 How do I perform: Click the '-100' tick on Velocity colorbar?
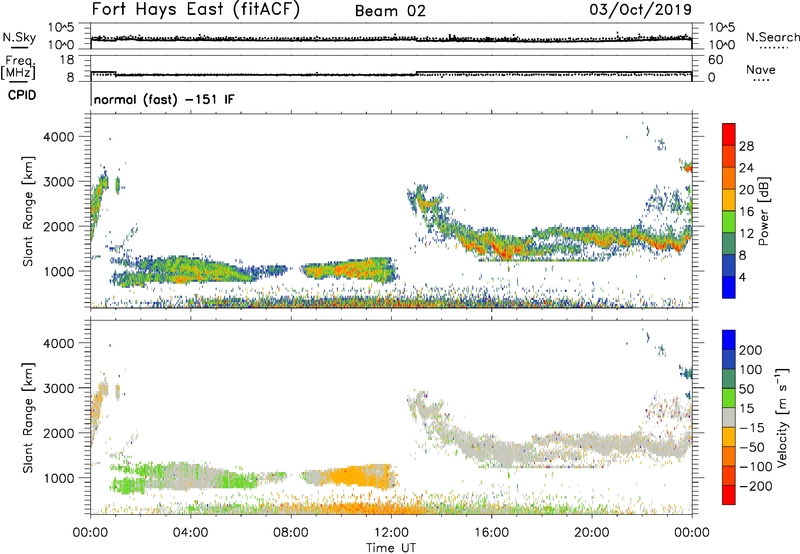pyautogui.click(x=755, y=467)
